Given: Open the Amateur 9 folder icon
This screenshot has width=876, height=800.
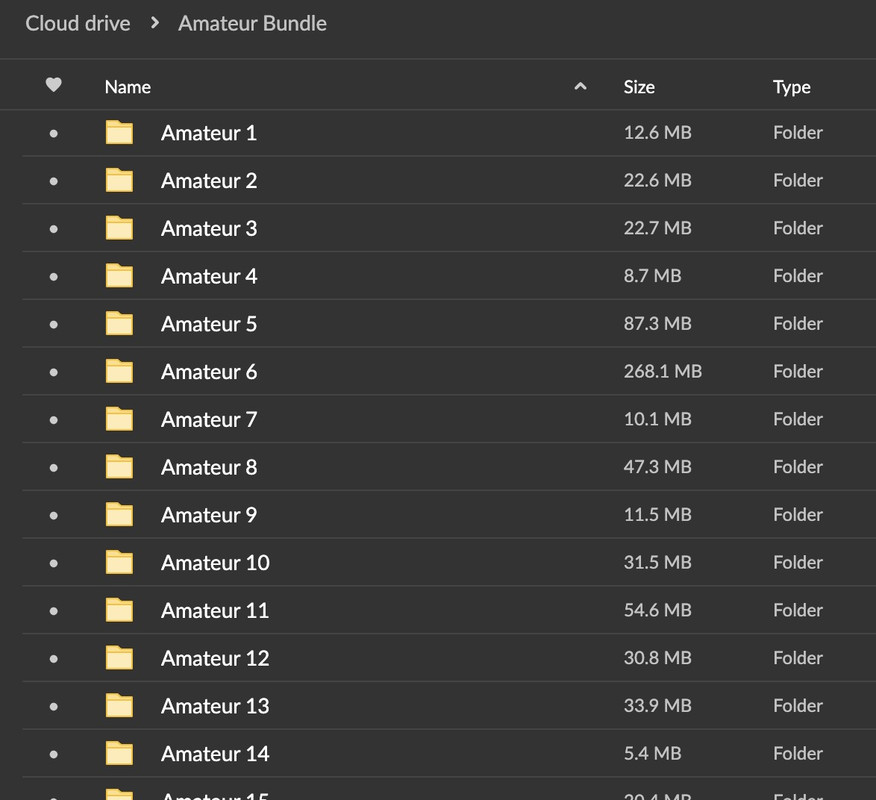Looking at the screenshot, I should (119, 515).
